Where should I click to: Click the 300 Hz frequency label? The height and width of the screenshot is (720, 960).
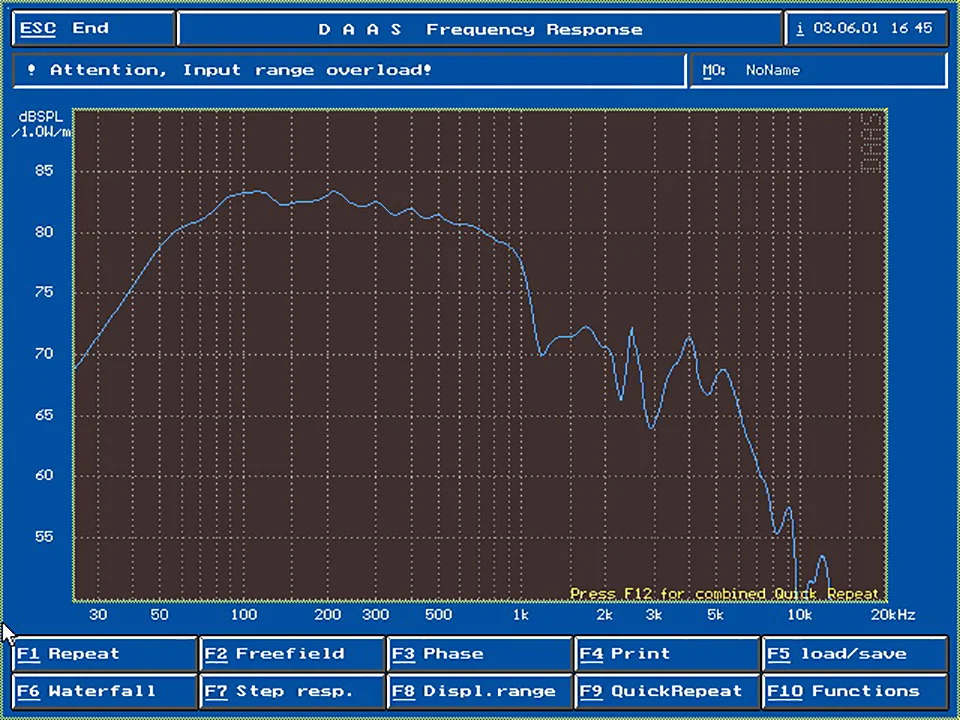coord(375,615)
